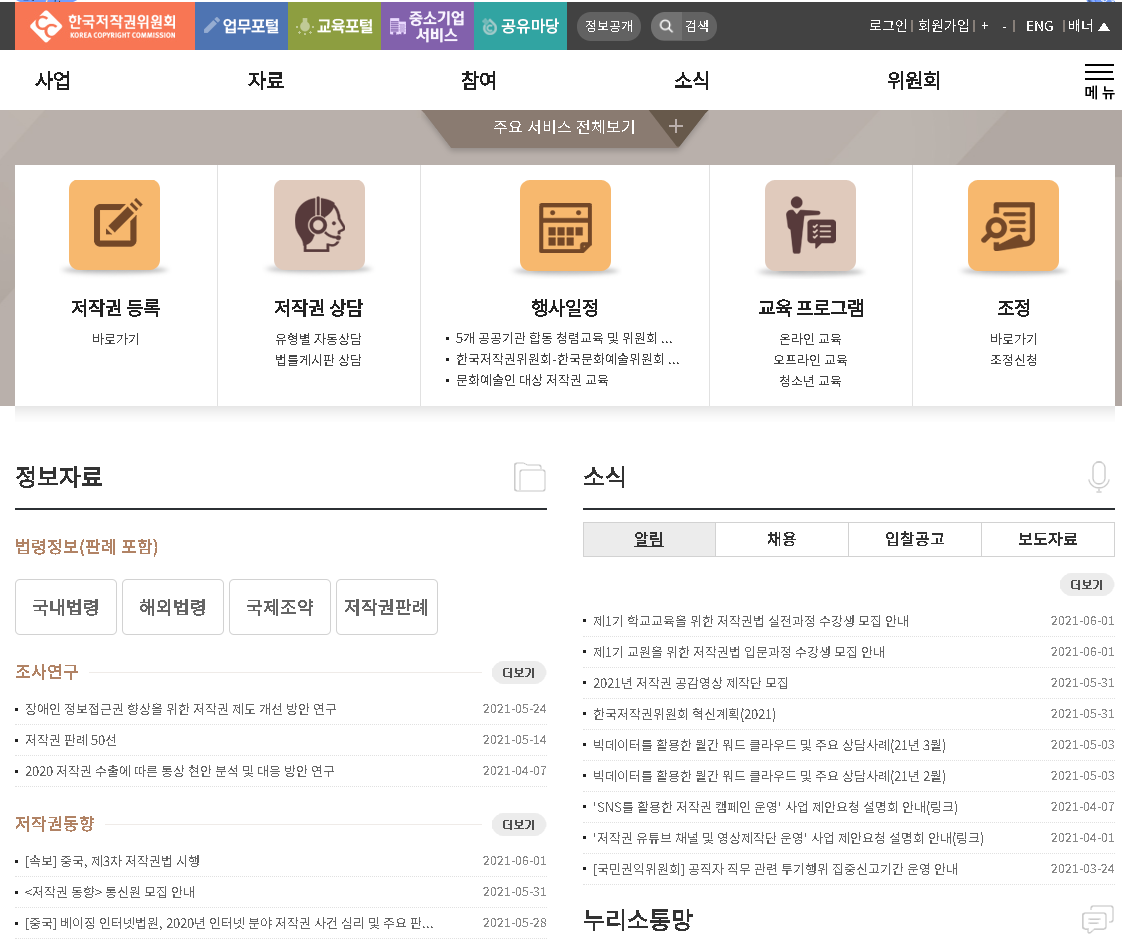Open 저작권 판례 50선 article
This screenshot has height=950, width=1122.
tap(71, 740)
